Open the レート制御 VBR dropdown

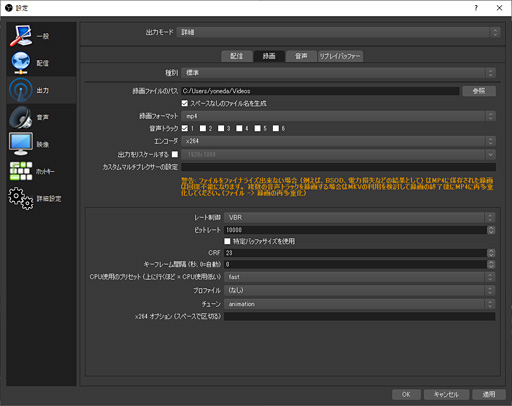(359, 218)
